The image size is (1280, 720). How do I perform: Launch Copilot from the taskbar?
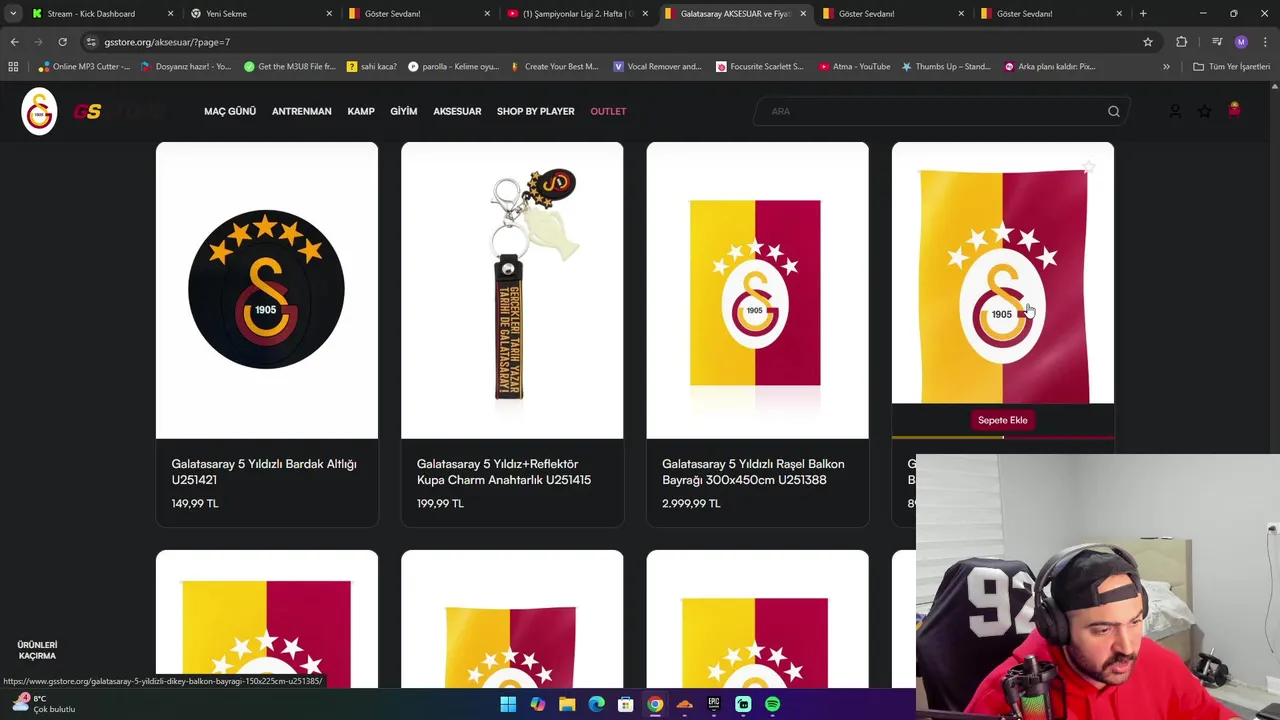(x=538, y=704)
